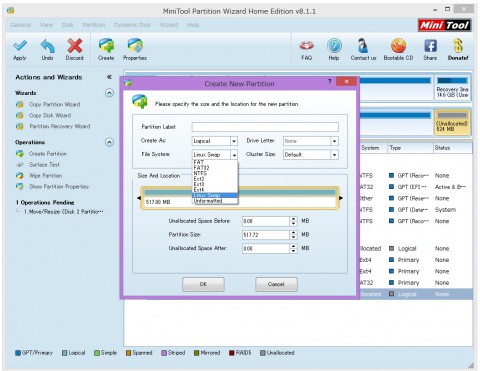This screenshot has width=480, height=371.
Task: Click the System status row
Action: [x=445, y=210]
